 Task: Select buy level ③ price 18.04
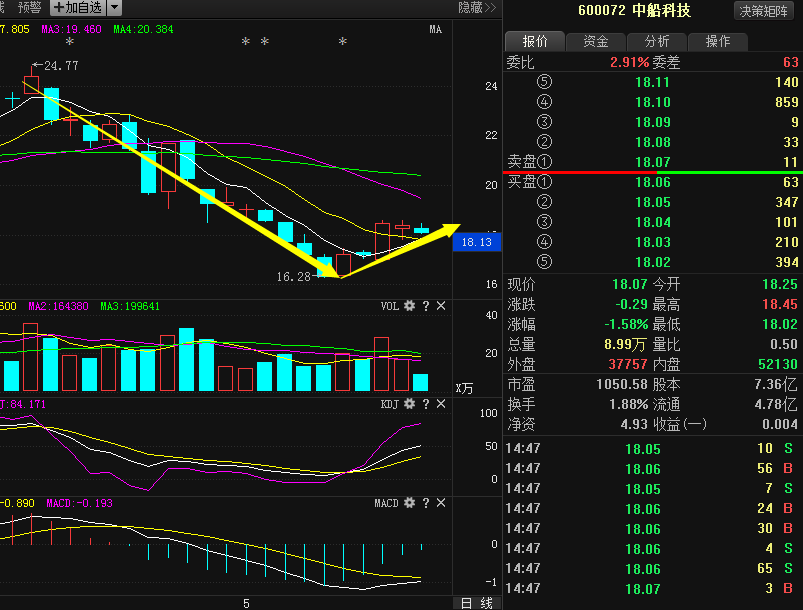pos(652,222)
